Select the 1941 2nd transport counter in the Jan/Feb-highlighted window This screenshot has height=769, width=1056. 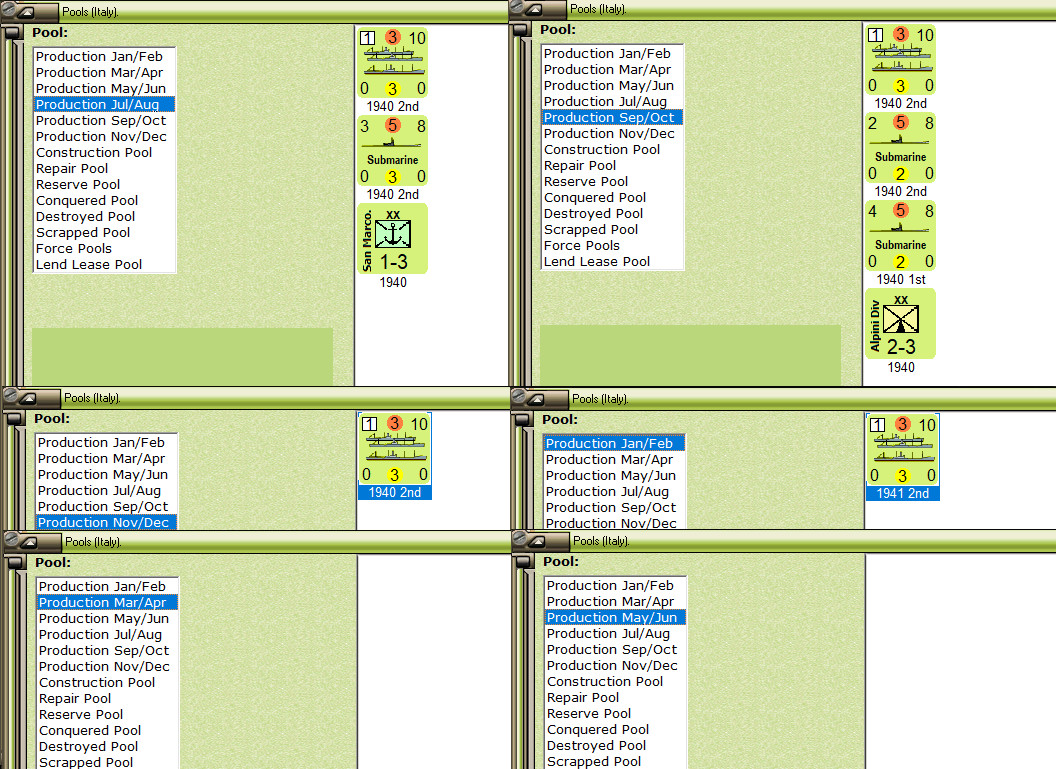902,450
